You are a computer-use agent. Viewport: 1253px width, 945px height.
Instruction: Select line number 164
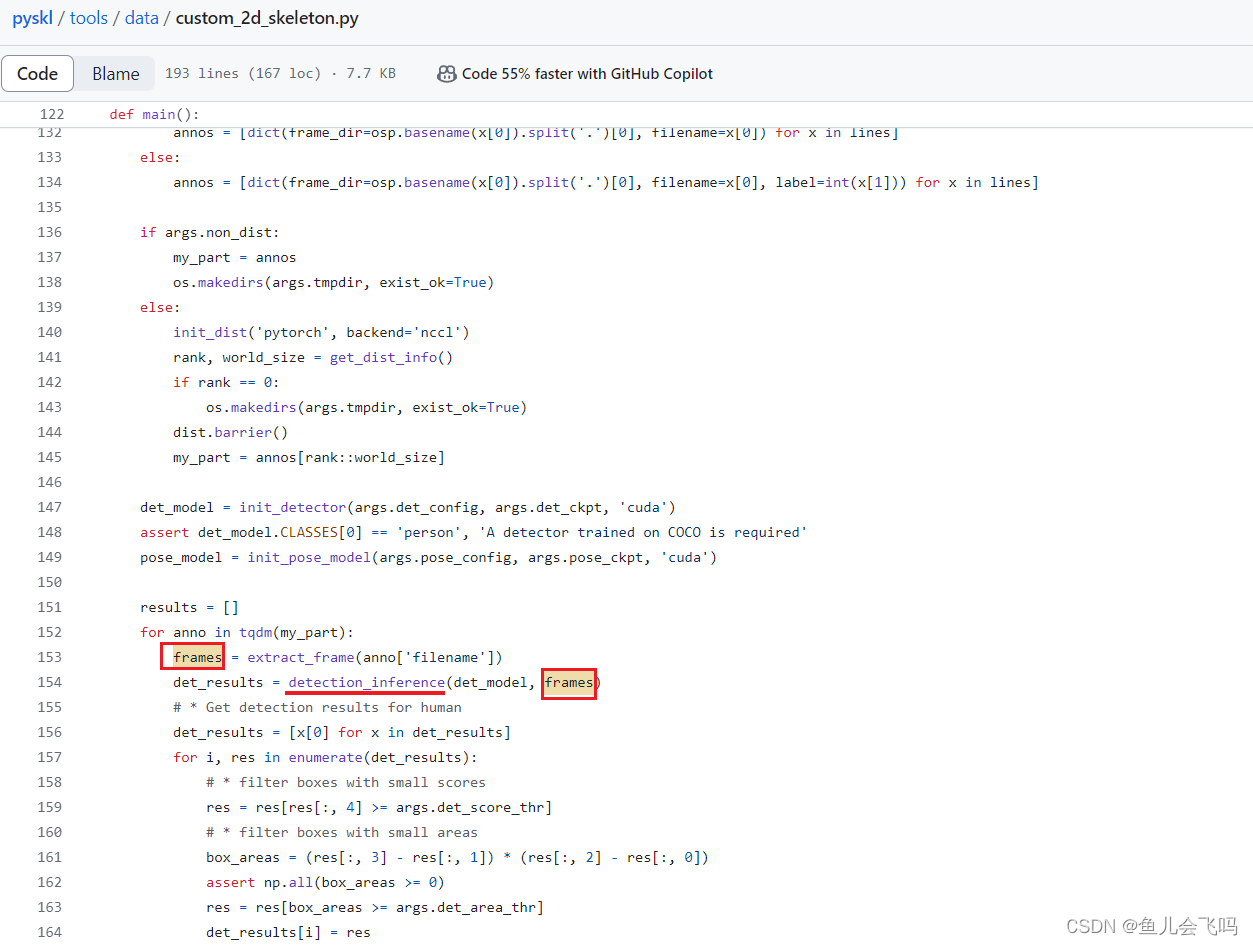click(x=49, y=932)
